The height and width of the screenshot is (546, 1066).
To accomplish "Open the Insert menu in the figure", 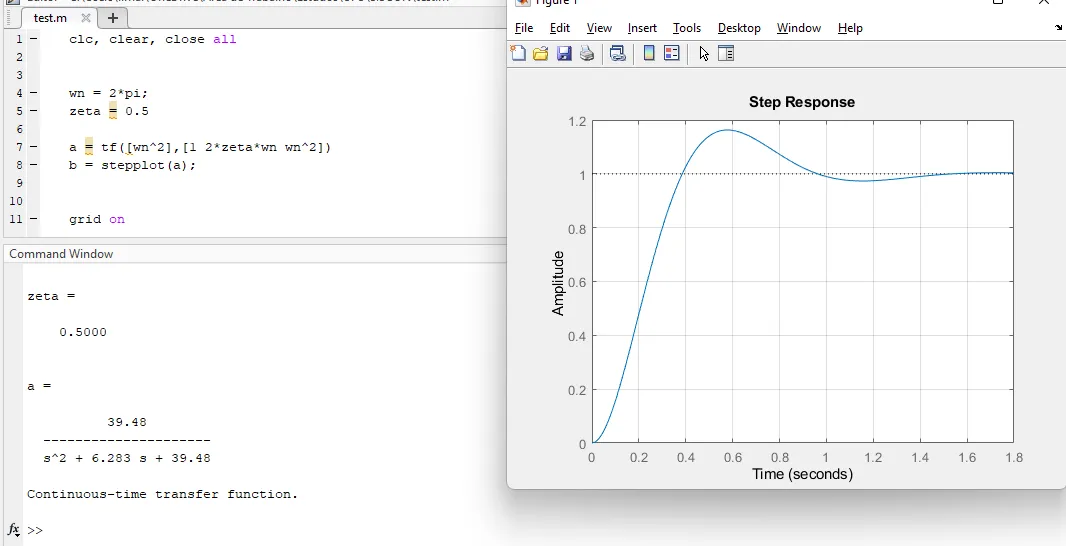I will 642,28.
